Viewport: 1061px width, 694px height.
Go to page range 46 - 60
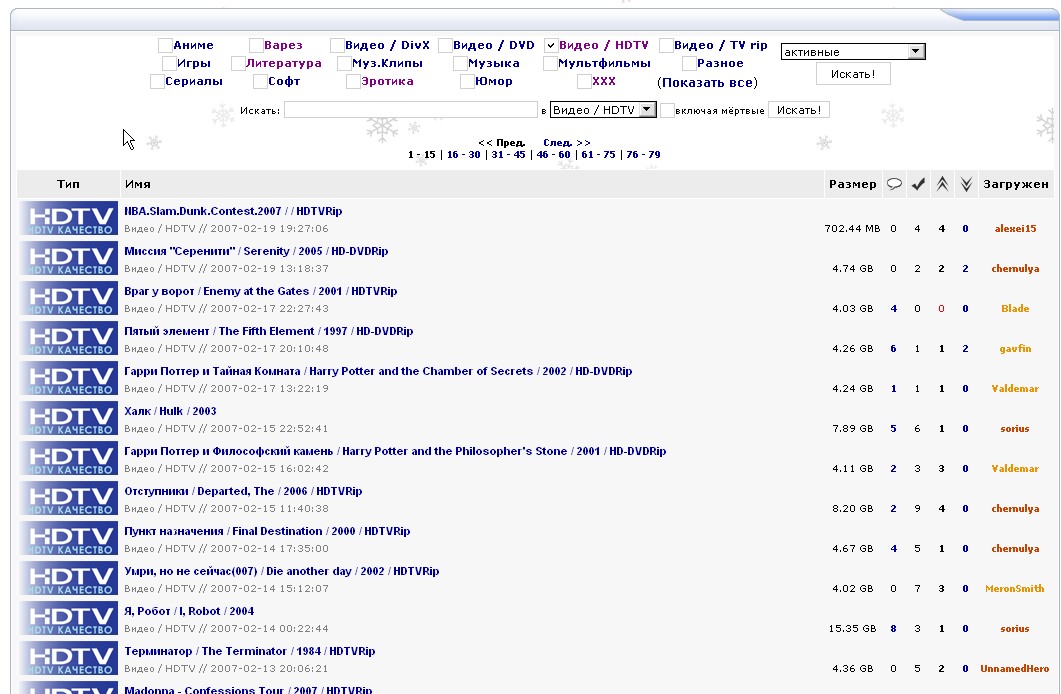click(x=554, y=155)
